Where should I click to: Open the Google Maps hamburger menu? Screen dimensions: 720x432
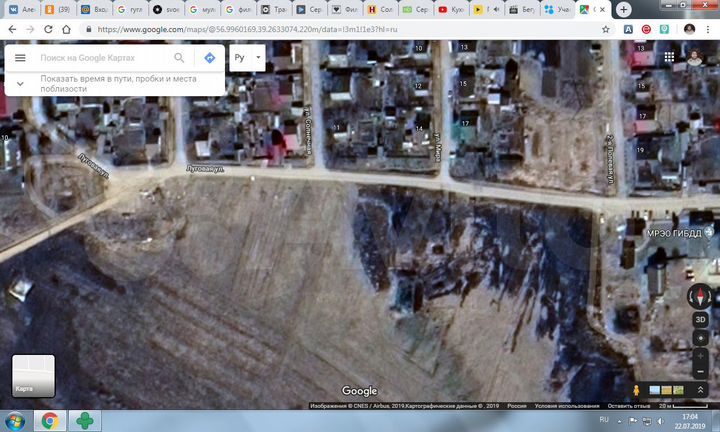(x=19, y=58)
